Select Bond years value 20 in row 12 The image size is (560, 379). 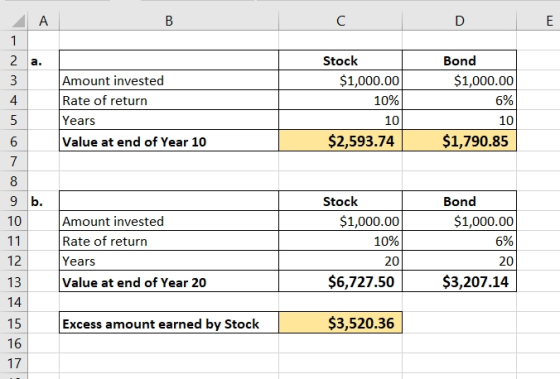[459, 261]
